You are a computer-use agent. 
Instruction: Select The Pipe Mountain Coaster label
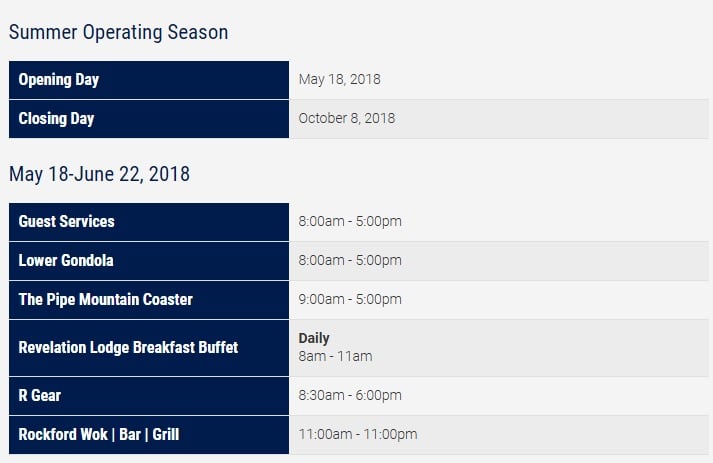(105, 299)
